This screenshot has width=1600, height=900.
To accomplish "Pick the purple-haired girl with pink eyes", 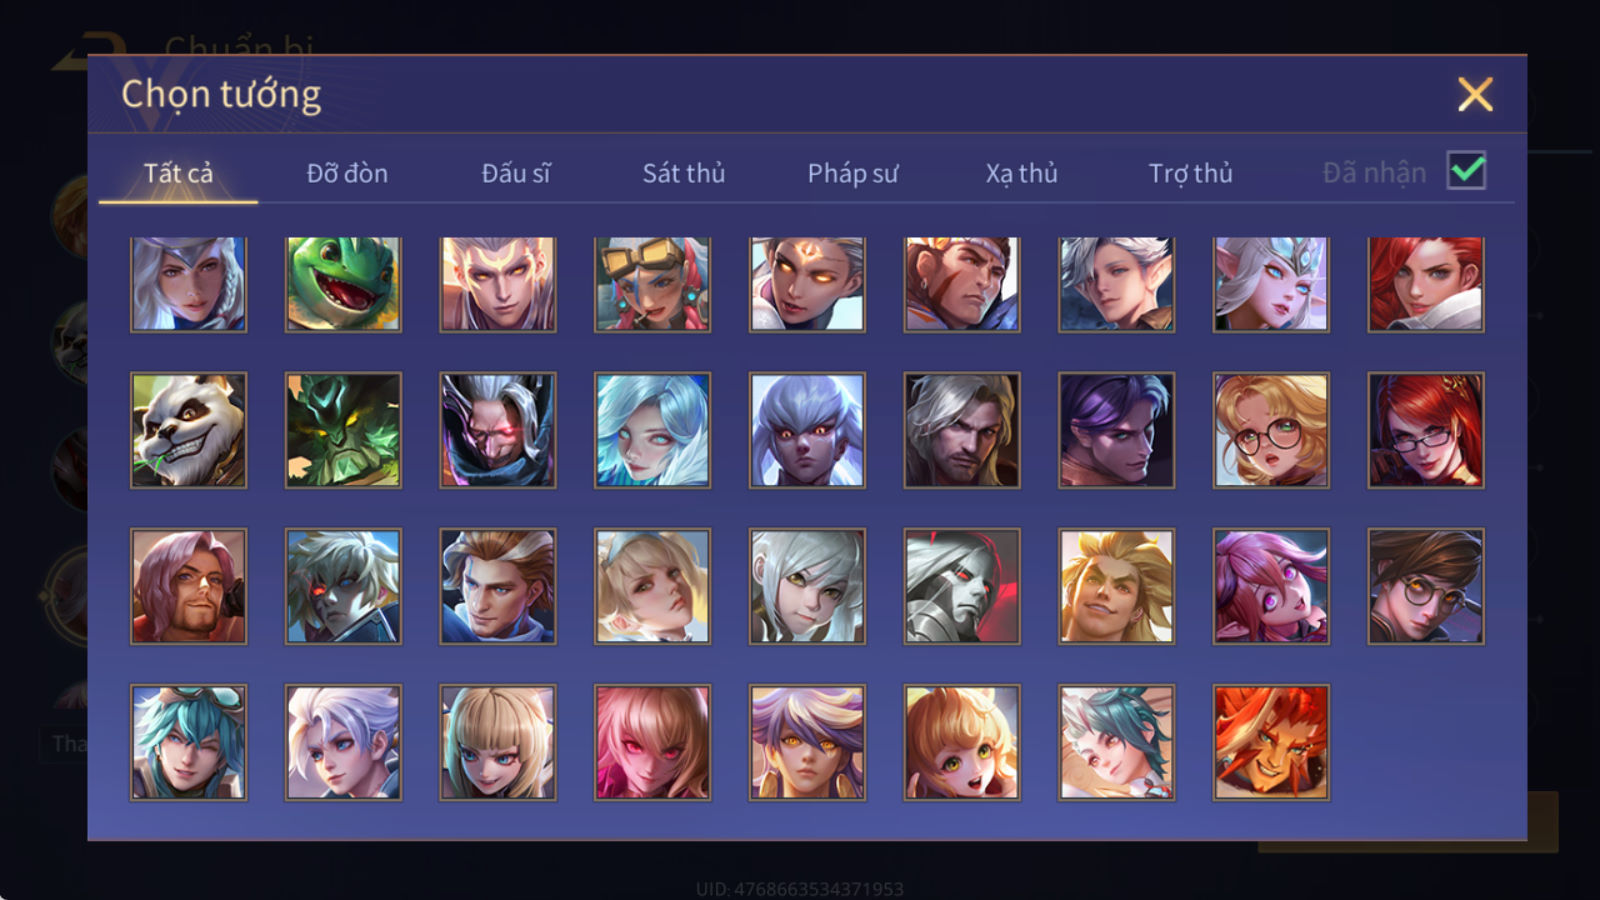I will coord(1271,586).
